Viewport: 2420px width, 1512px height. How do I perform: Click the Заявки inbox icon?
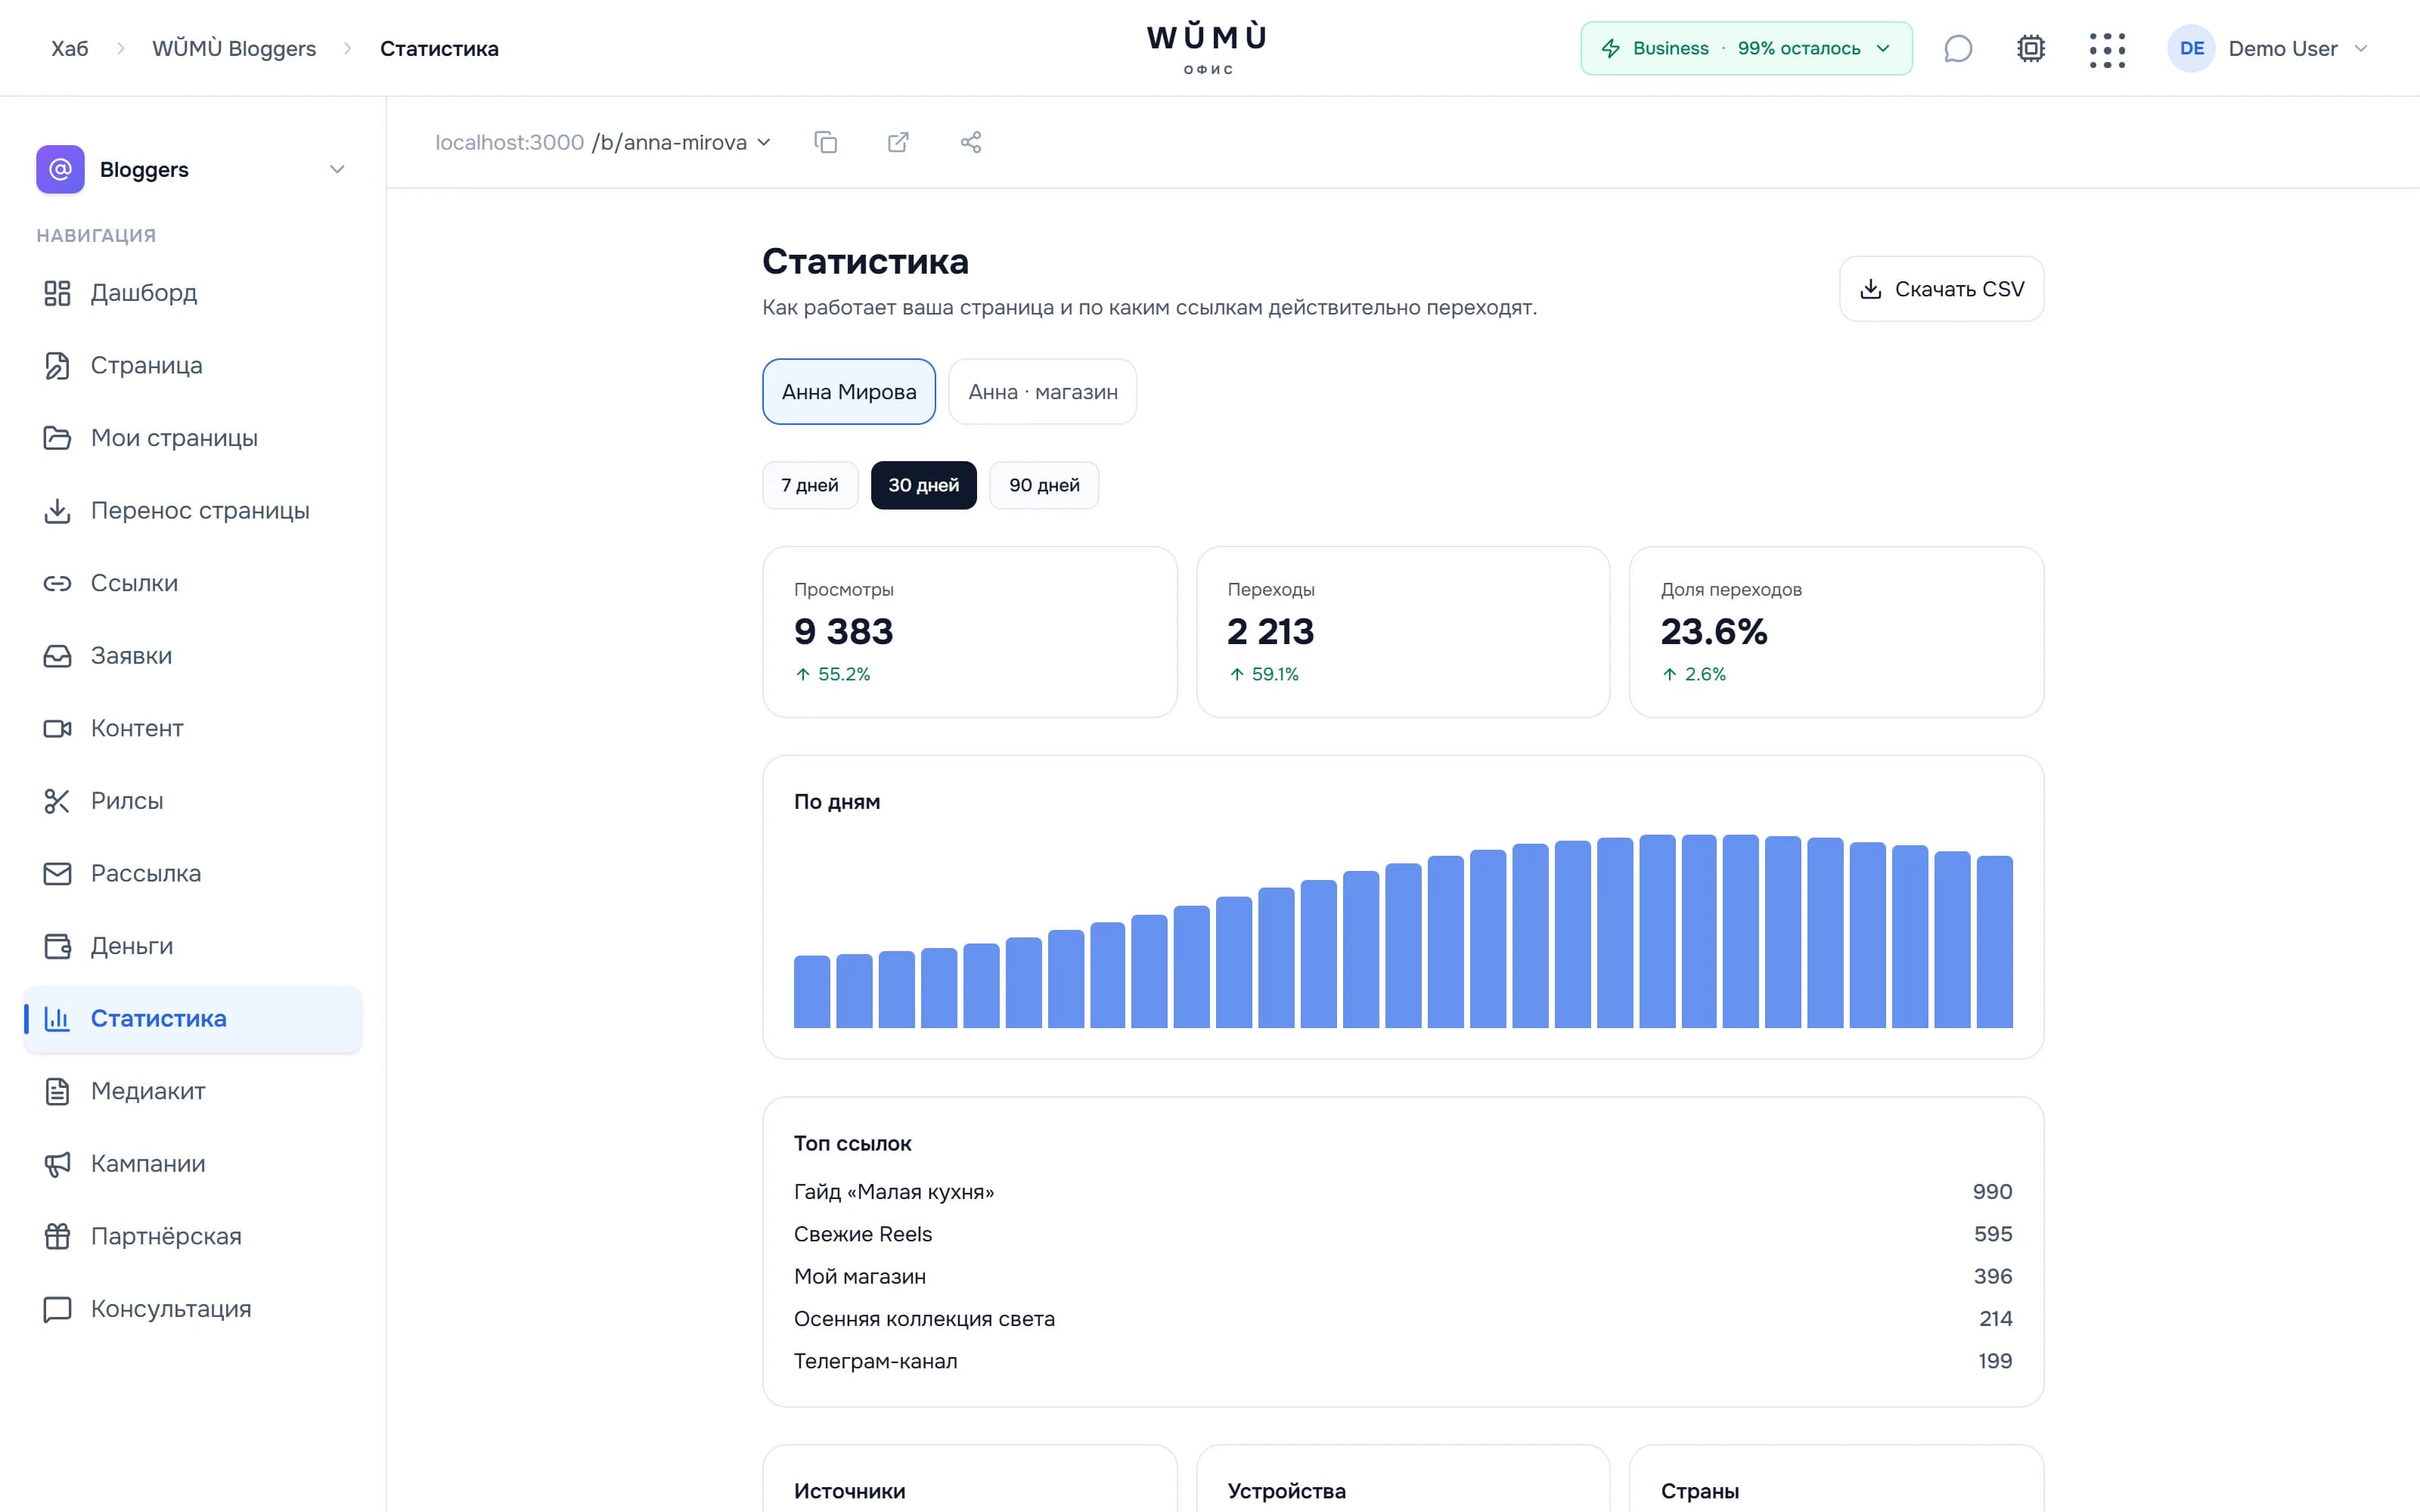57,656
